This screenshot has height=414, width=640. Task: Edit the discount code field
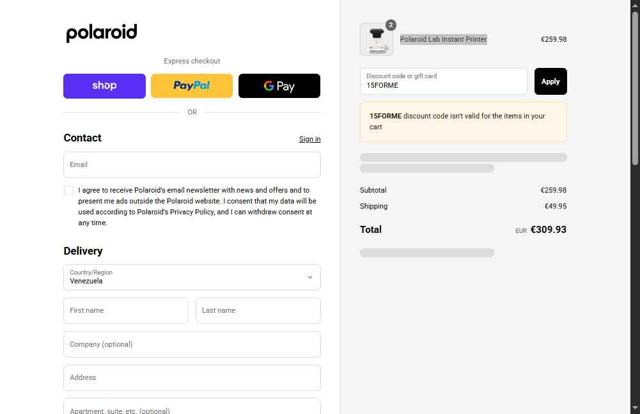(x=443, y=81)
